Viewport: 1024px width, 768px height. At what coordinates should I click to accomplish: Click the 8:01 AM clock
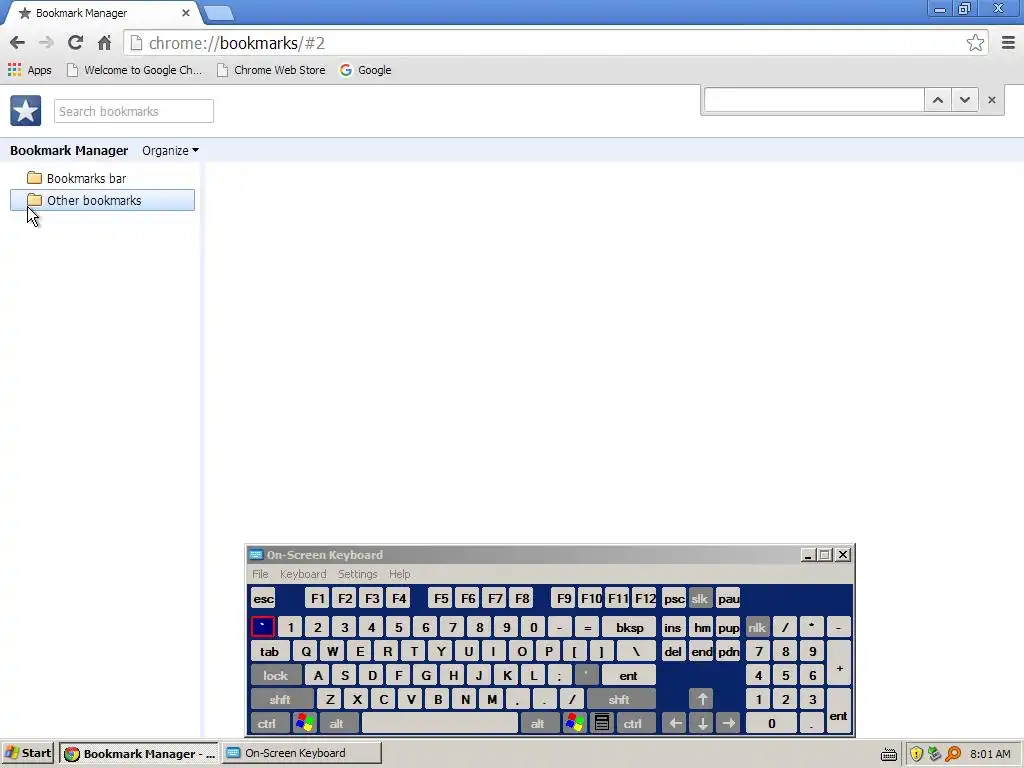pyautogui.click(x=990, y=754)
